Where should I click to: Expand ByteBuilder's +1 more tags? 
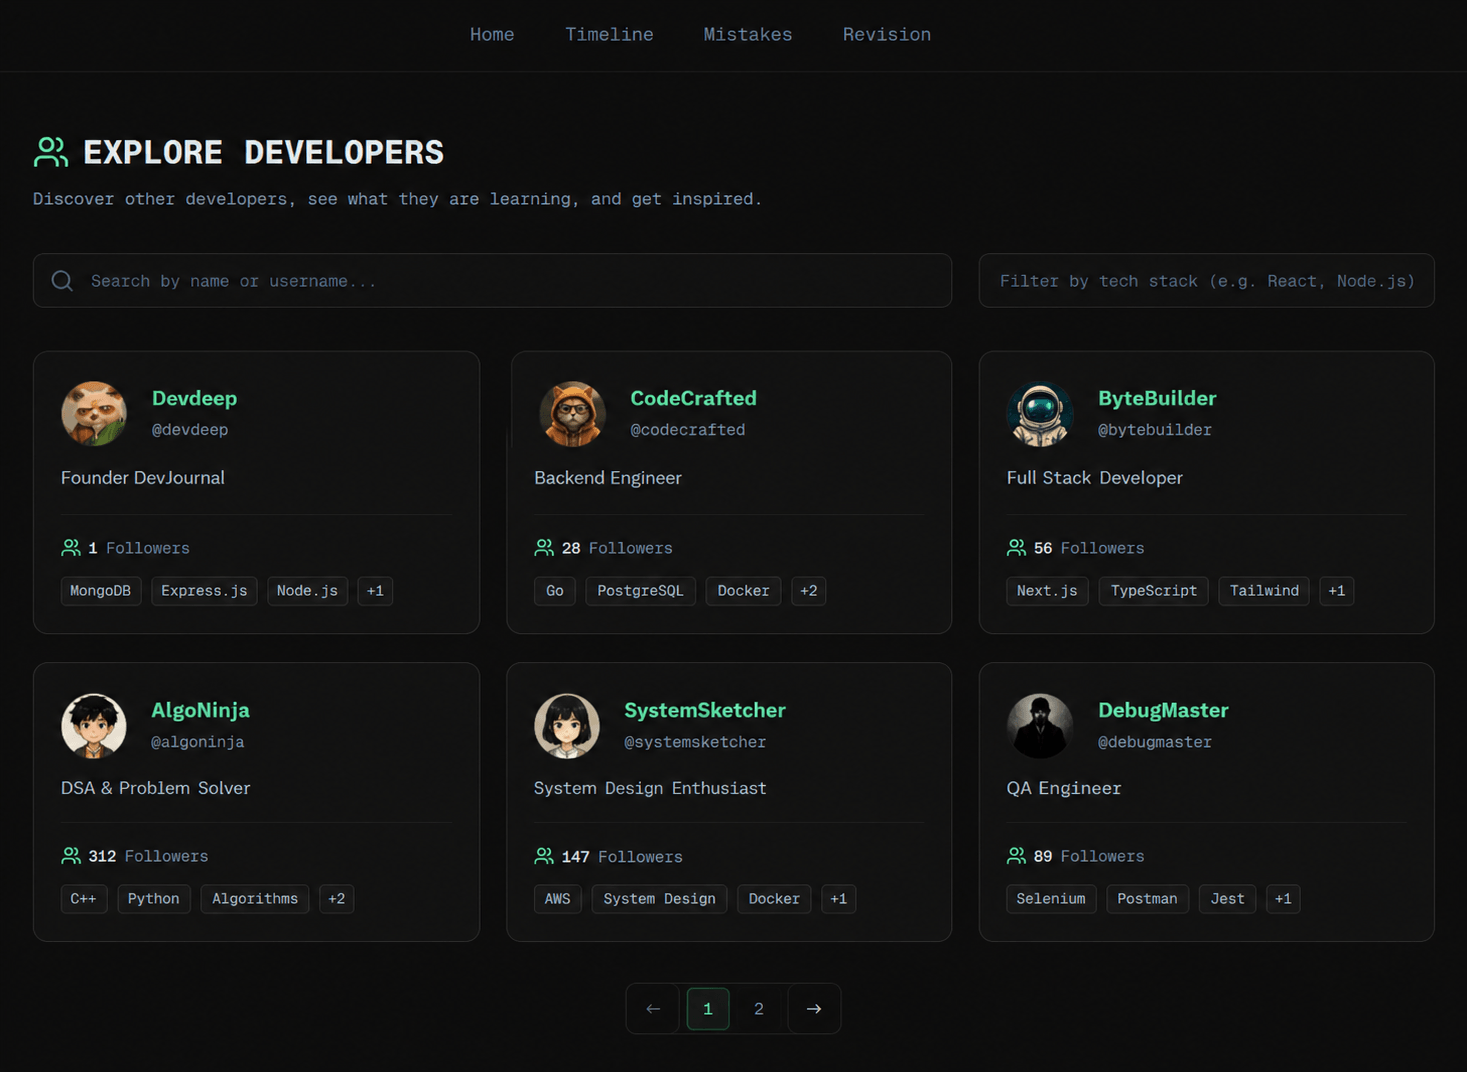(x=1337, y=591)
